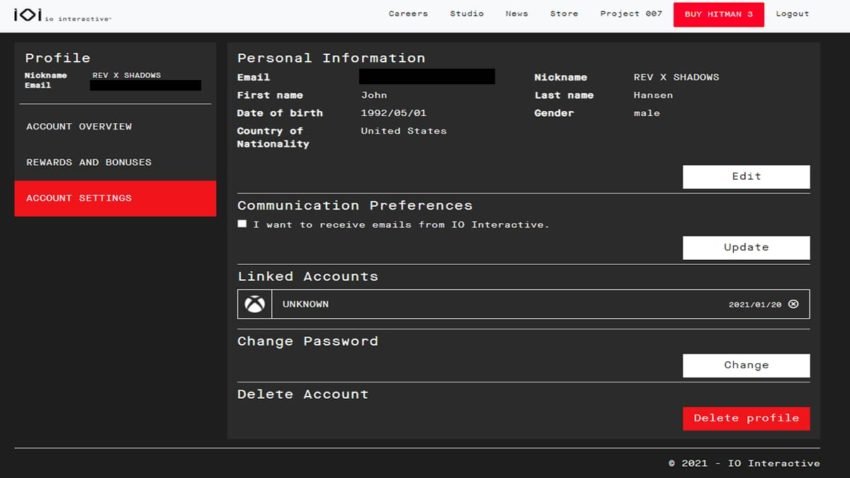Click the linked date 2021/01/20
Screen dimensions: 850x478
pos(755,305)
